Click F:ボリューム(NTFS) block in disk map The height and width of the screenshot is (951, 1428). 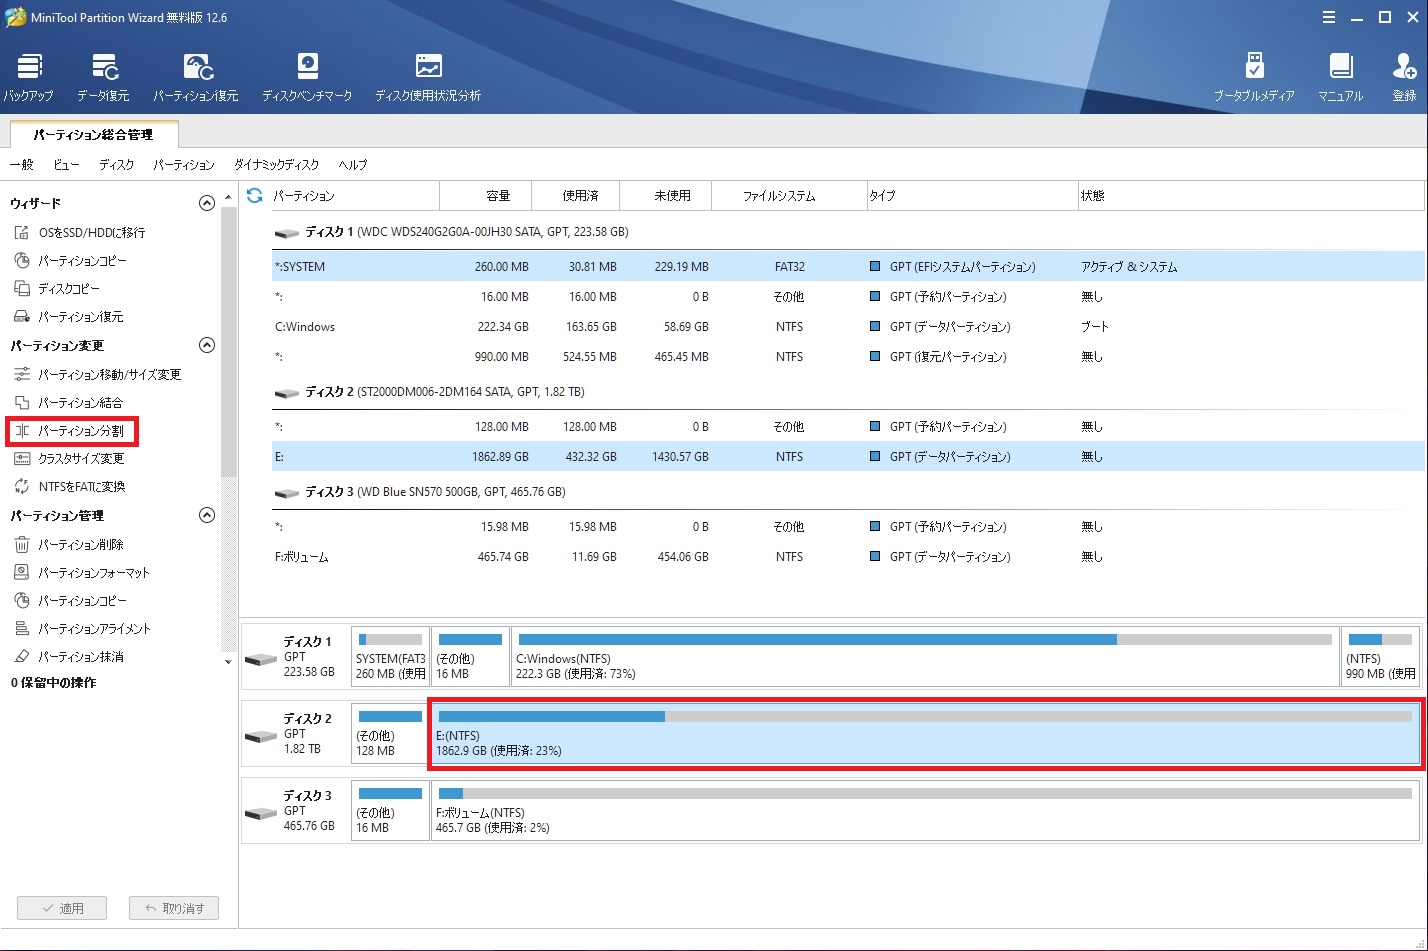coord(925,811)
